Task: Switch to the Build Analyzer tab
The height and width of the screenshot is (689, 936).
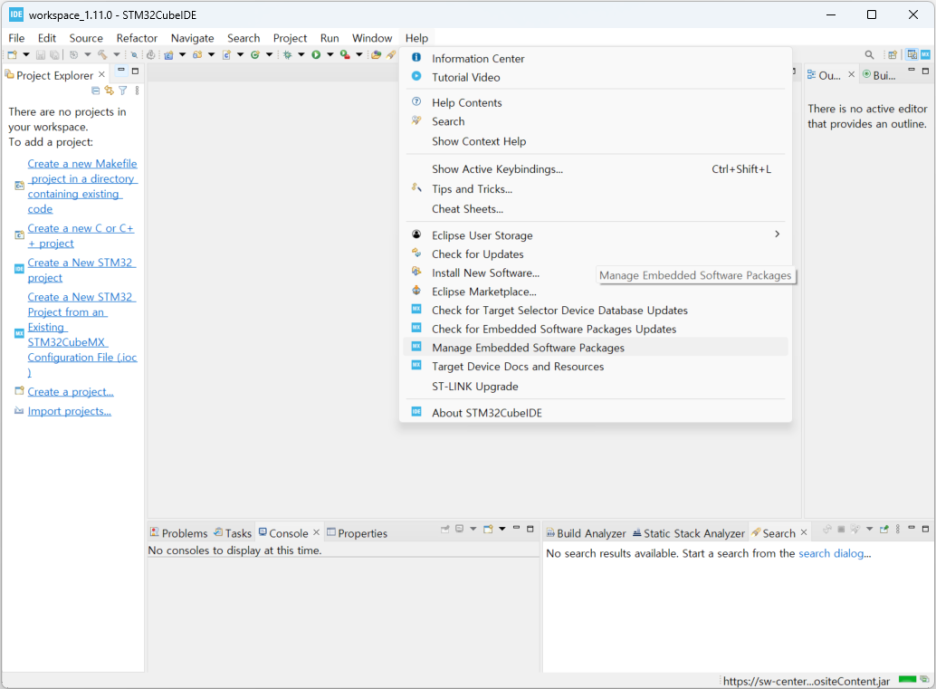Action: (586, 533)
